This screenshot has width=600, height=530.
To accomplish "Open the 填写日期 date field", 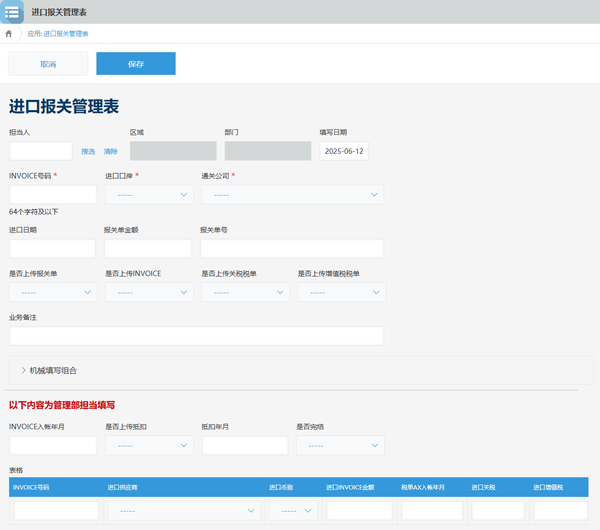I will pos(344,151).
